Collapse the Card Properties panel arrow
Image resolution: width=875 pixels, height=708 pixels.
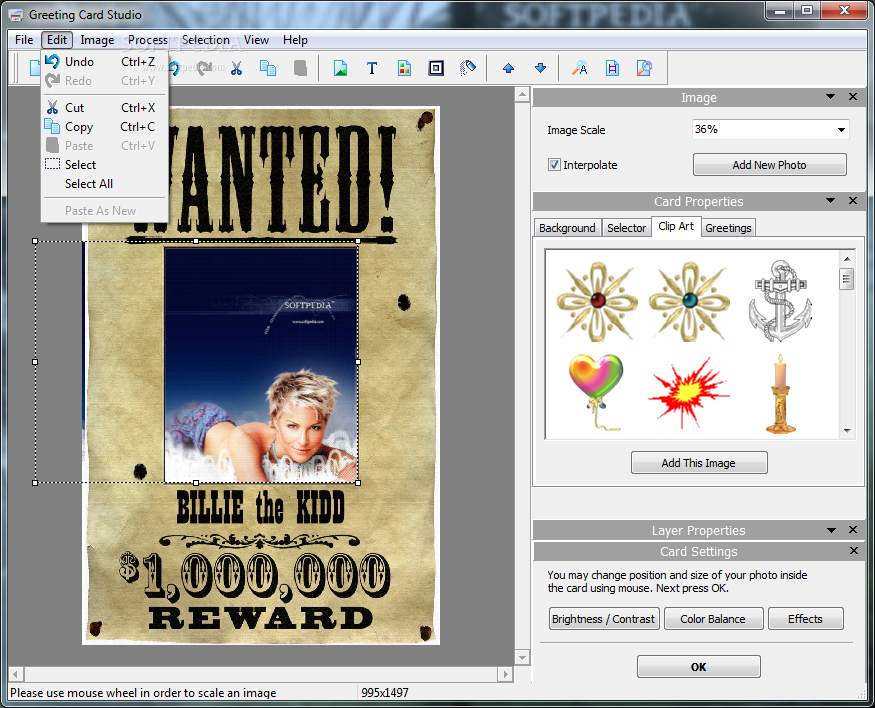click(830, 200)
